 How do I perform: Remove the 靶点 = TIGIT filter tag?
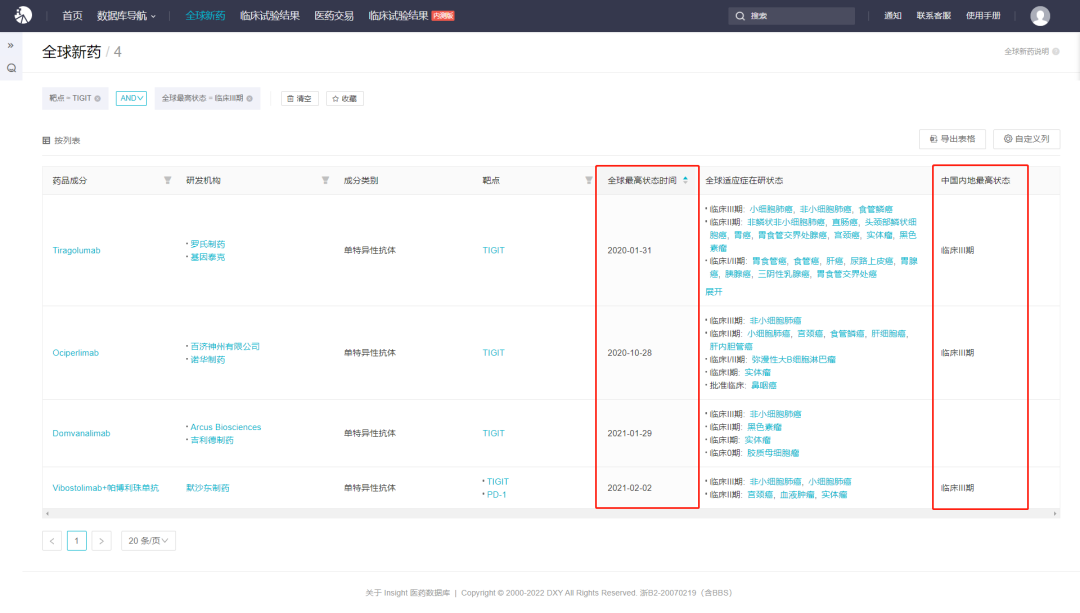tap(98, 98)
